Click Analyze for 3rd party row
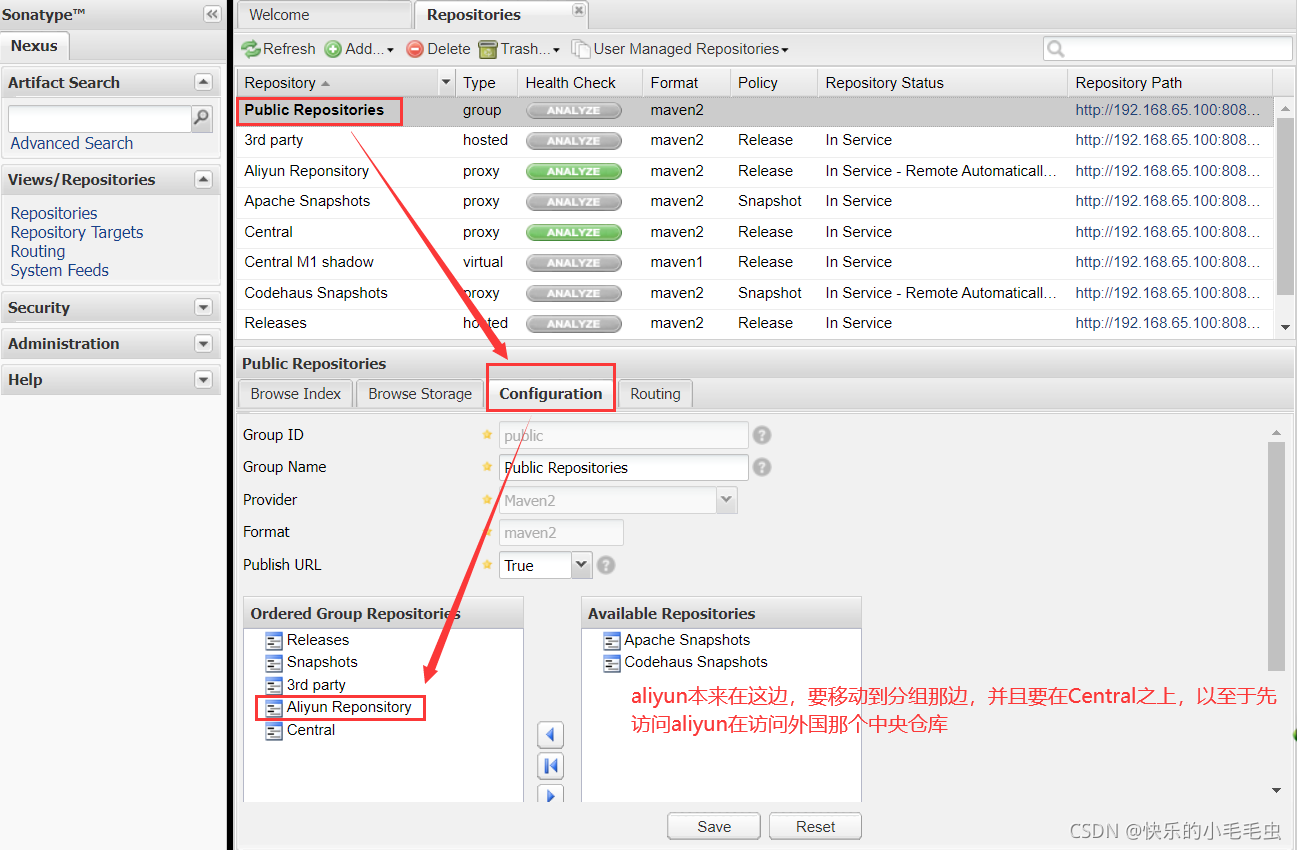1297x850 pixels. pos(574,141)
